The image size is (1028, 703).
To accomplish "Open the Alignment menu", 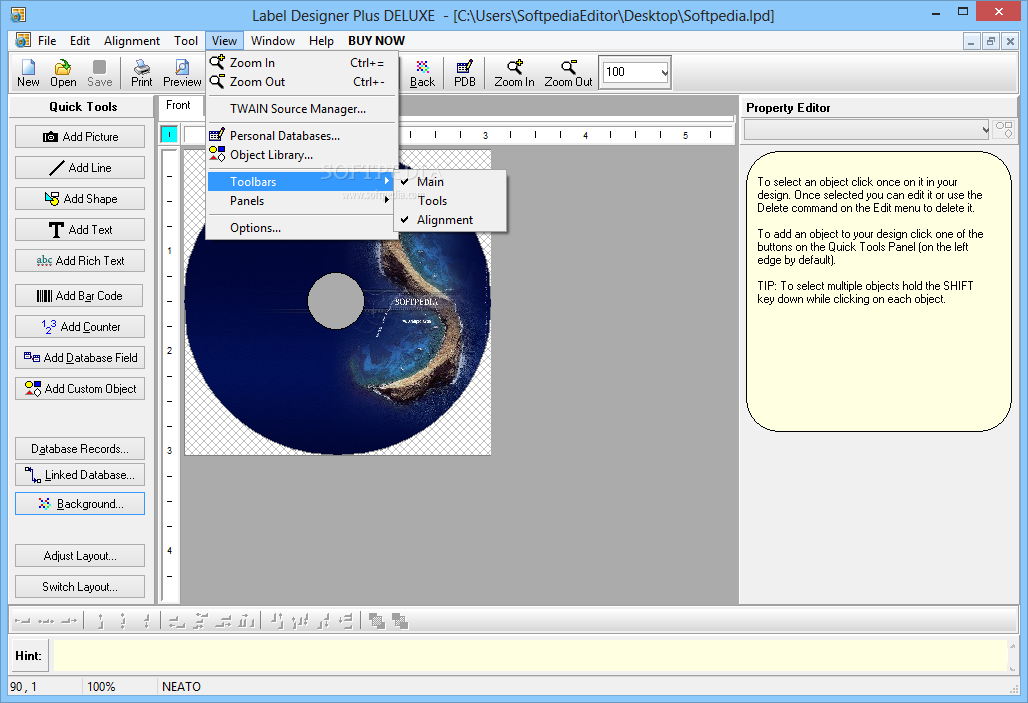I will 132,41.
